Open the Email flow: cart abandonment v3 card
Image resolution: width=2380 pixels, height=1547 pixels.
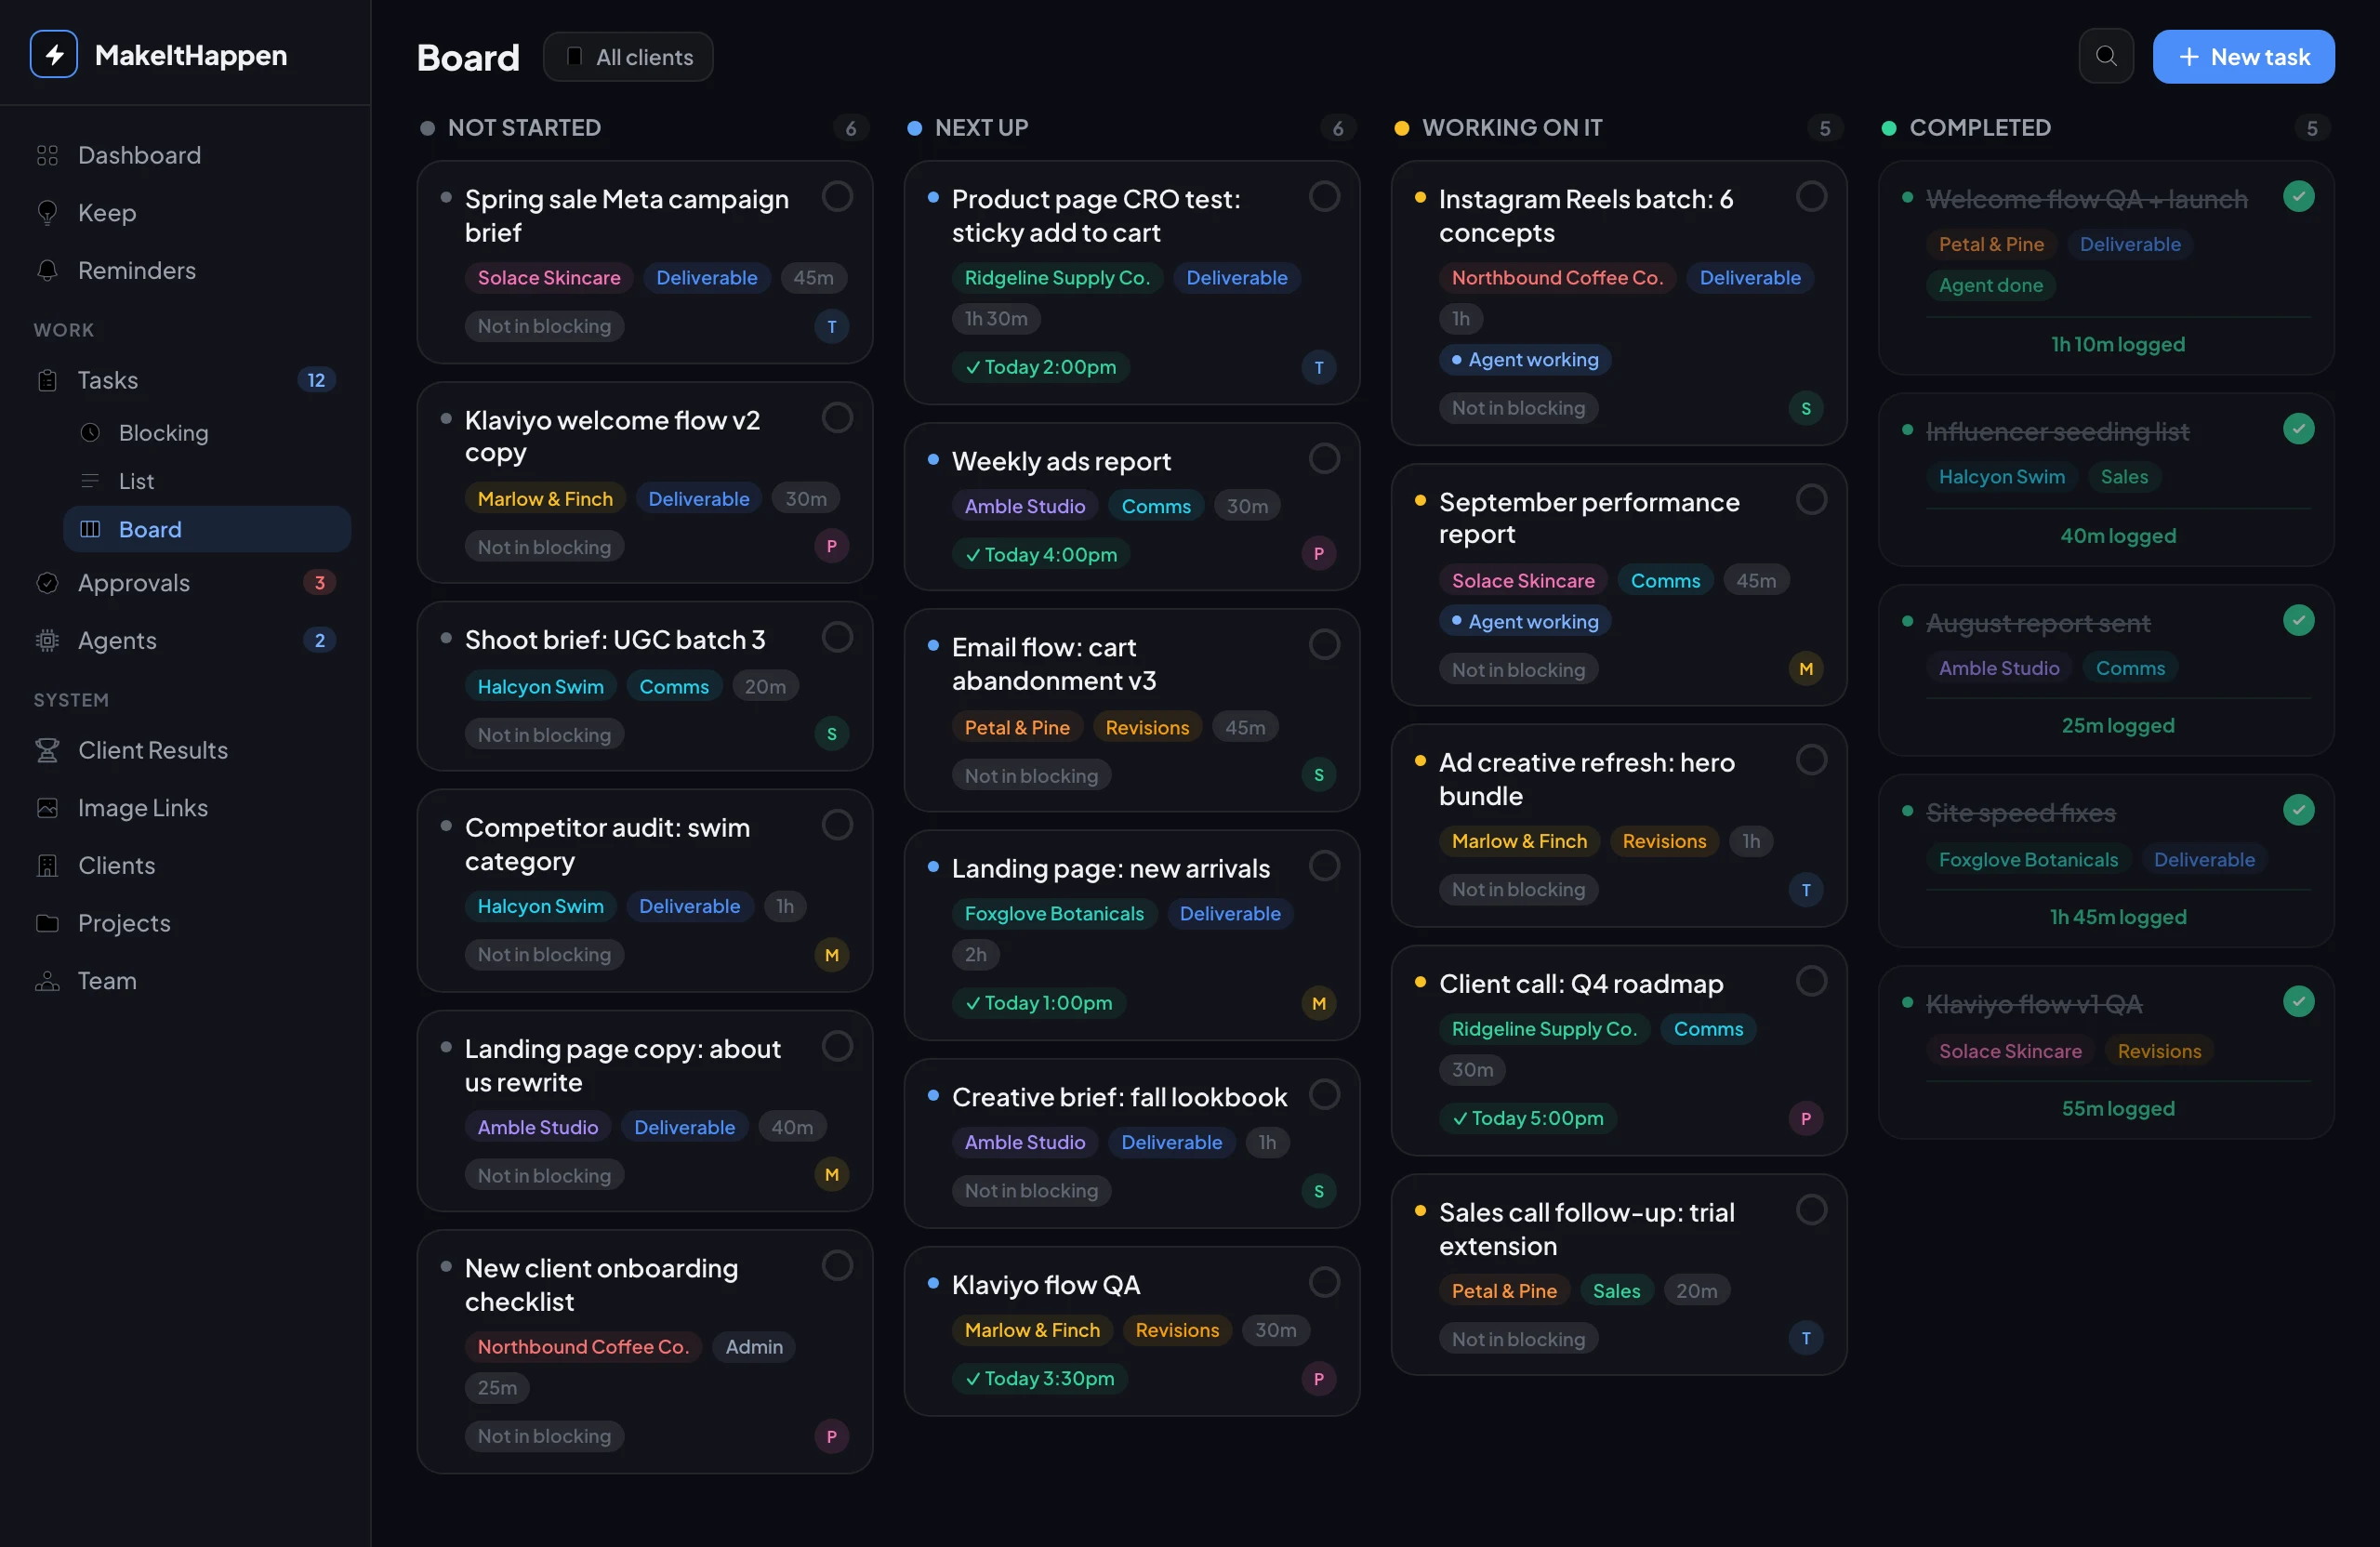[x=1131, y=710]
